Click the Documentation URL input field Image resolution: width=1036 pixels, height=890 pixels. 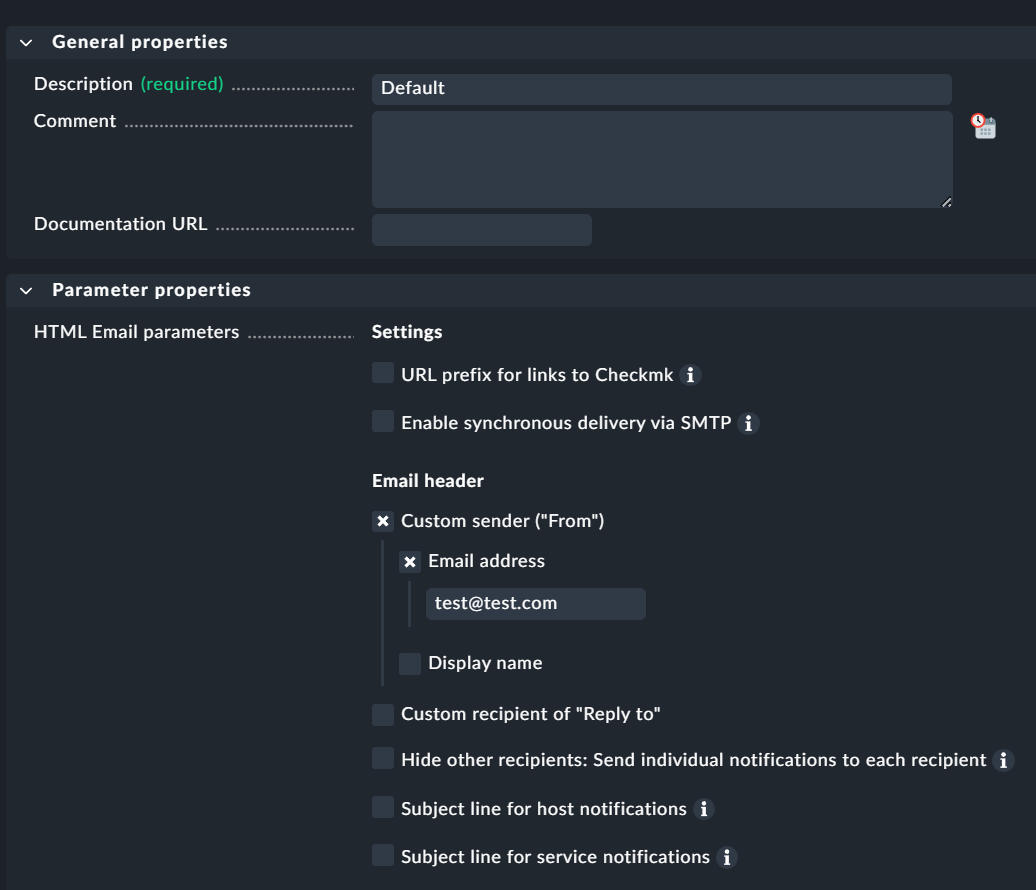point(481,230)
